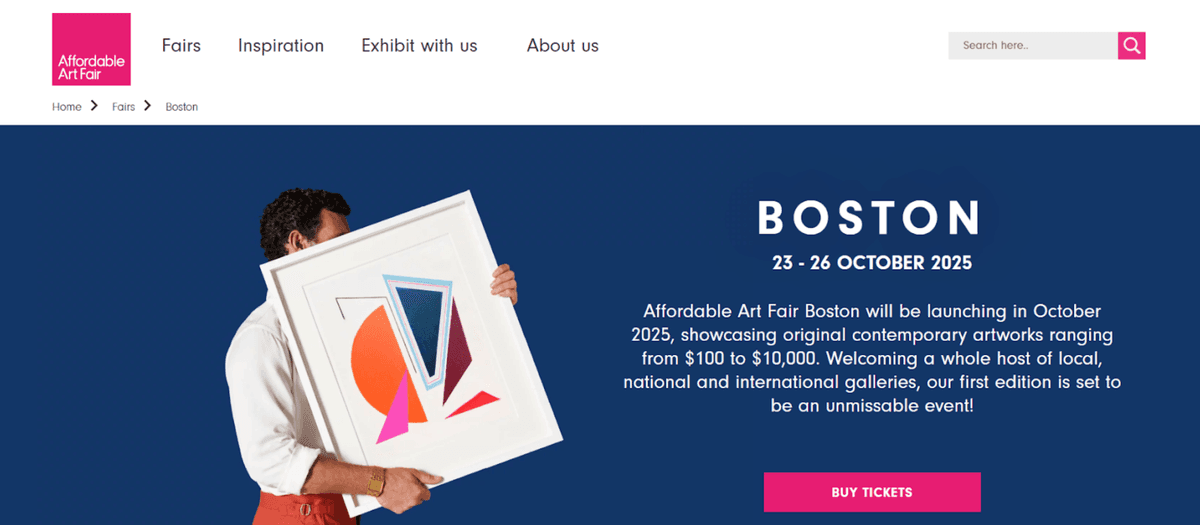
Task: Click the chevron after Fairs in breadcrumb
Action: pos(147,105)
